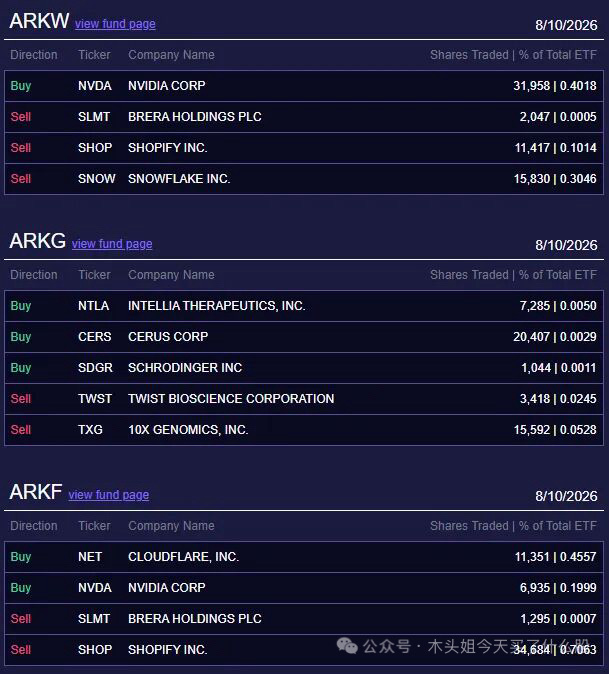This screenshot has width=609, height=674.
Task: Select the SNOWFLAKE INC. sell row
Action: [304, 179]
